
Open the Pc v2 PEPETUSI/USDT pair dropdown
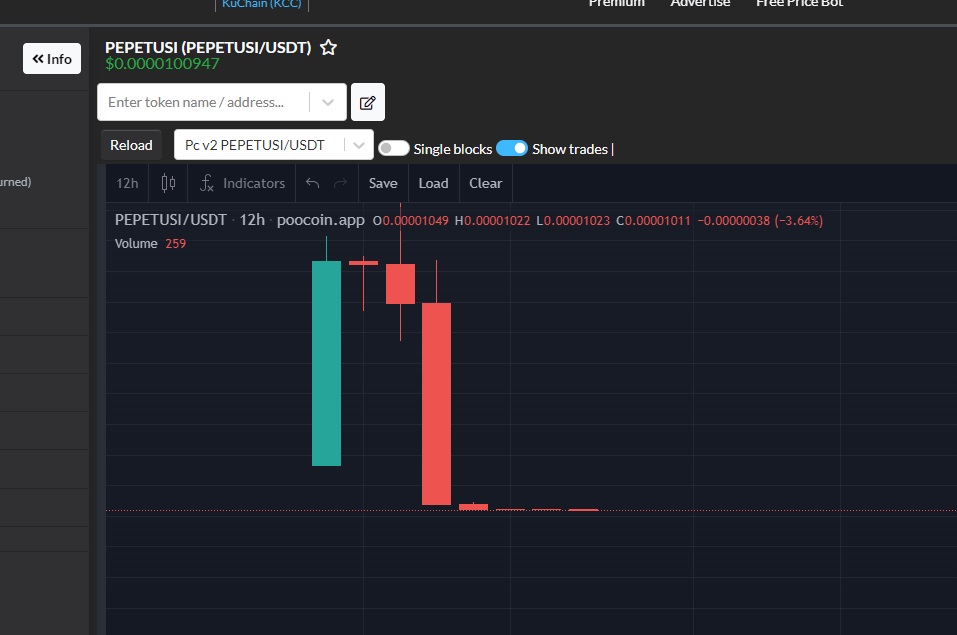click(273, 145)
